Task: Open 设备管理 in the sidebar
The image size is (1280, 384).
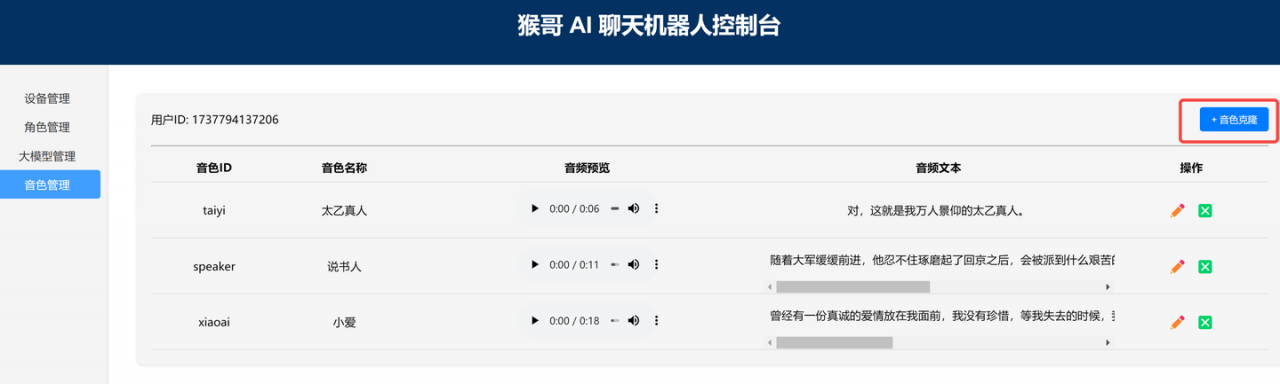Action: (x=47, y=99)
